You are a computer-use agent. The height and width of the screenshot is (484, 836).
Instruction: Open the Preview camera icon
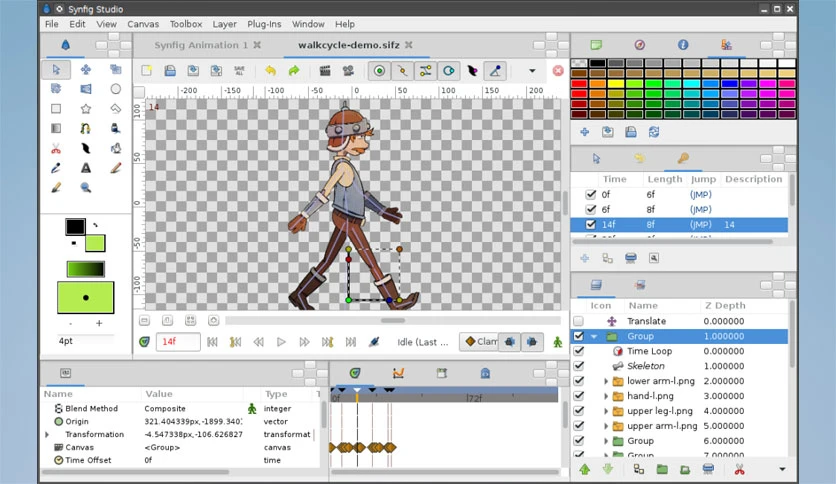(348, 71)
